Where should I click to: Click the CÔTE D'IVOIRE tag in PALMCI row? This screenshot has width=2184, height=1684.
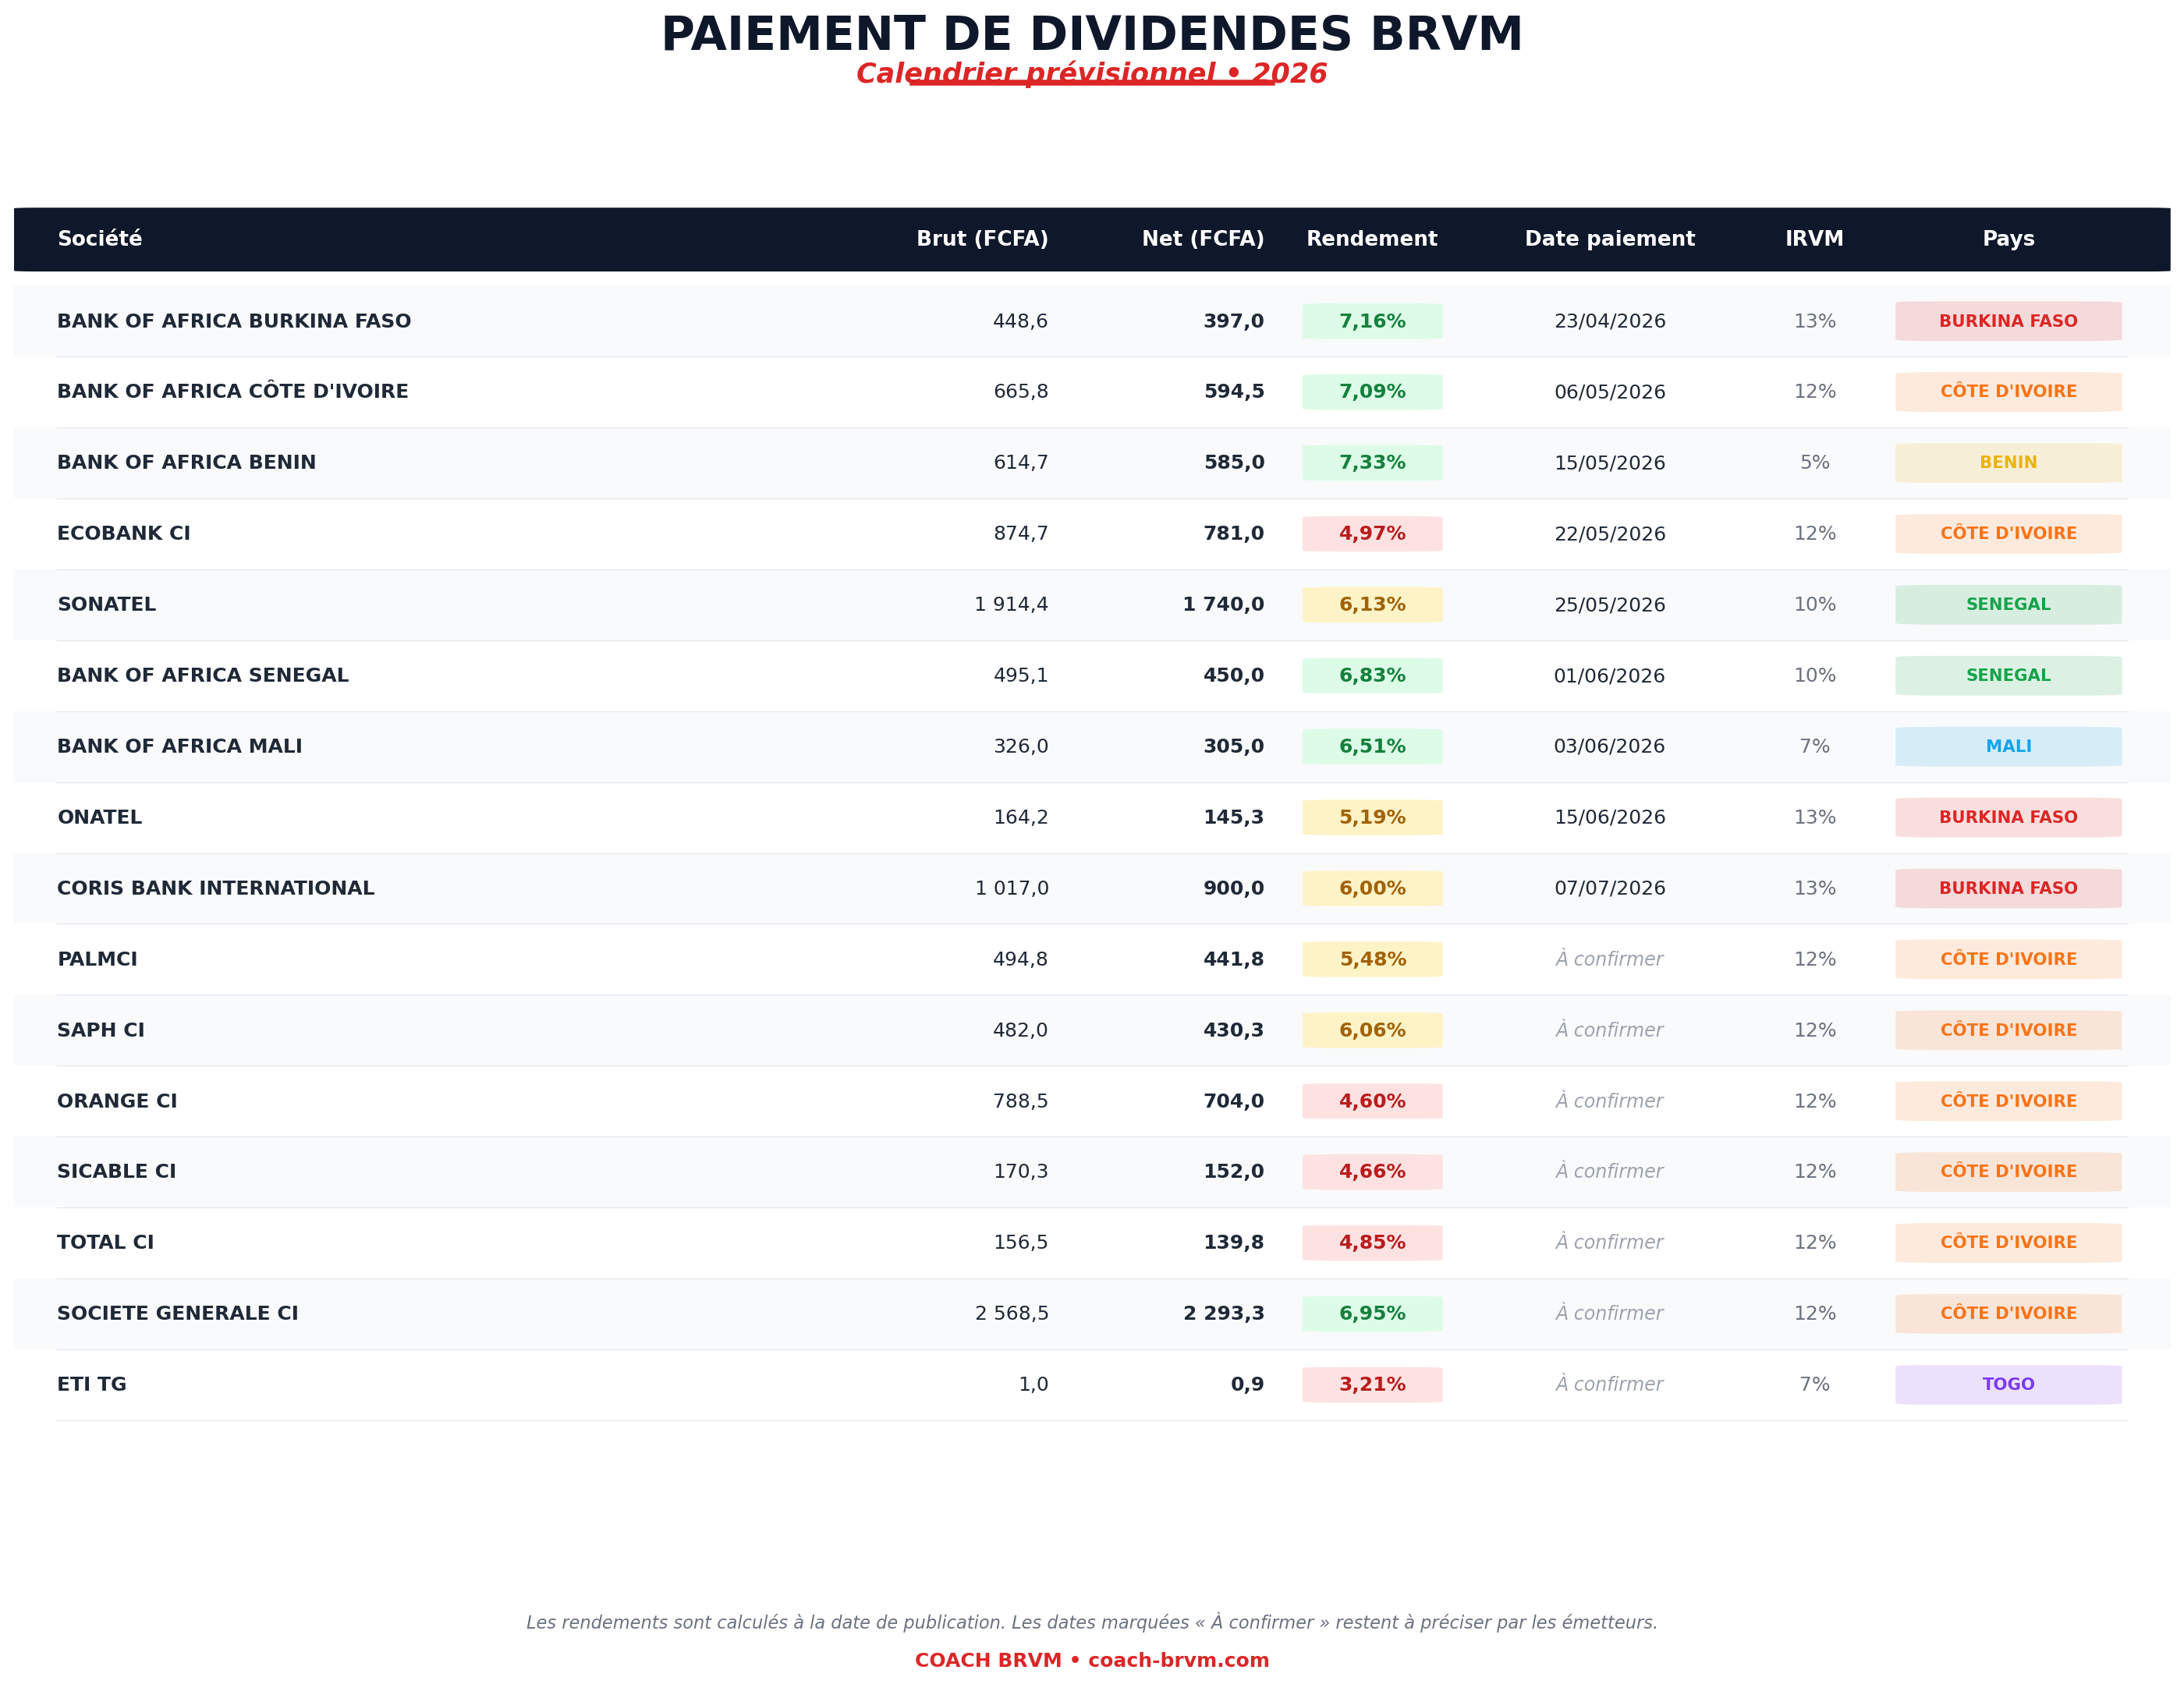(2008, 960)
